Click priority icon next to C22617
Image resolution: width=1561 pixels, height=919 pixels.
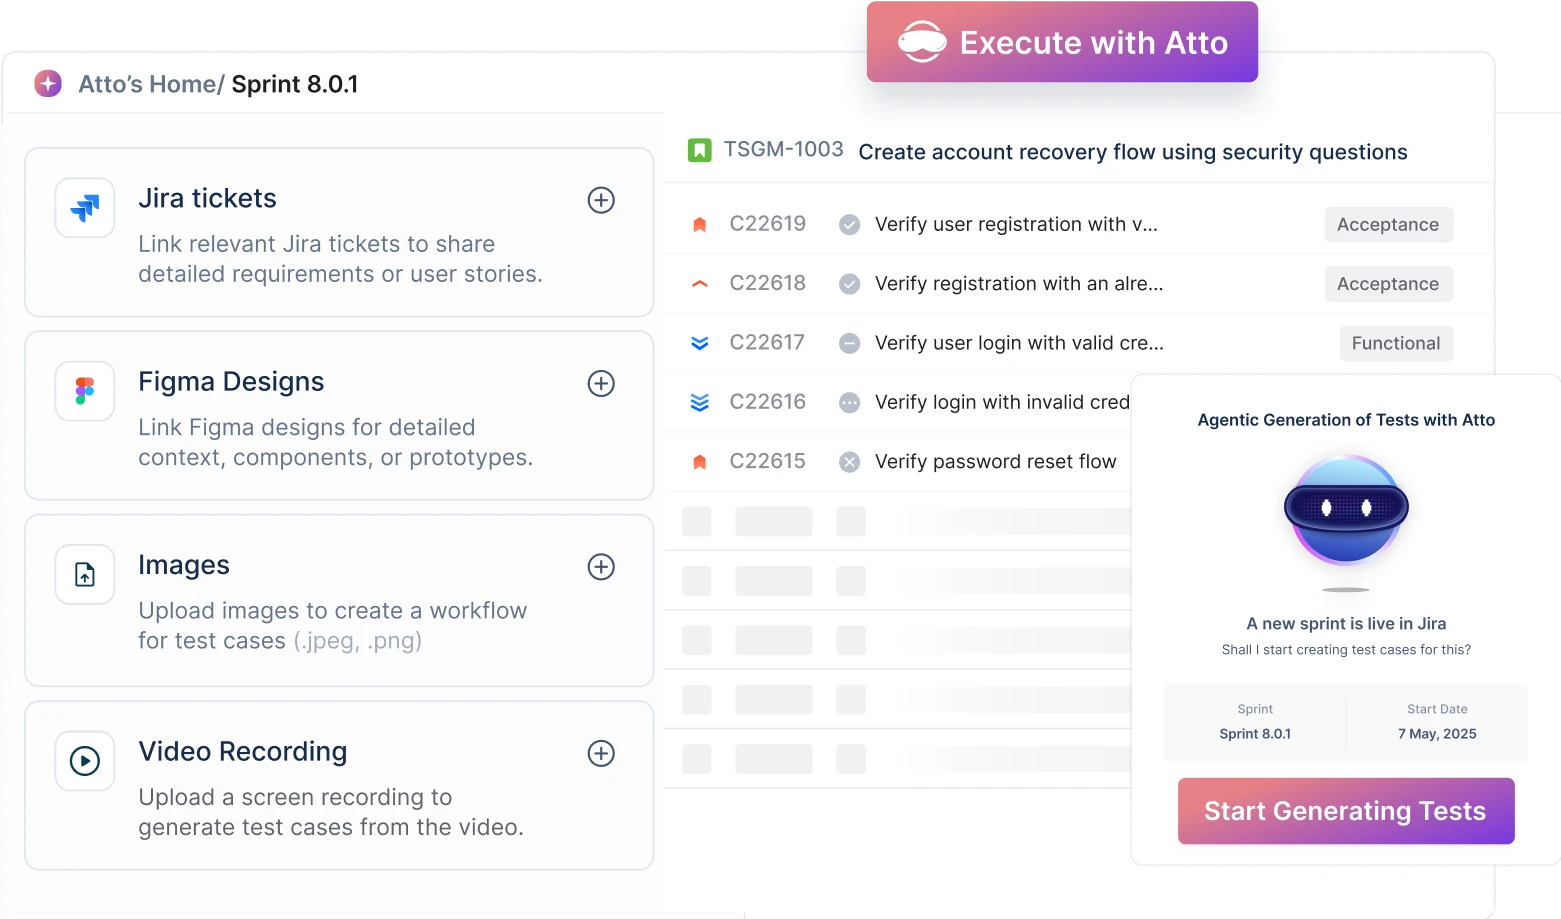point(700,343)
